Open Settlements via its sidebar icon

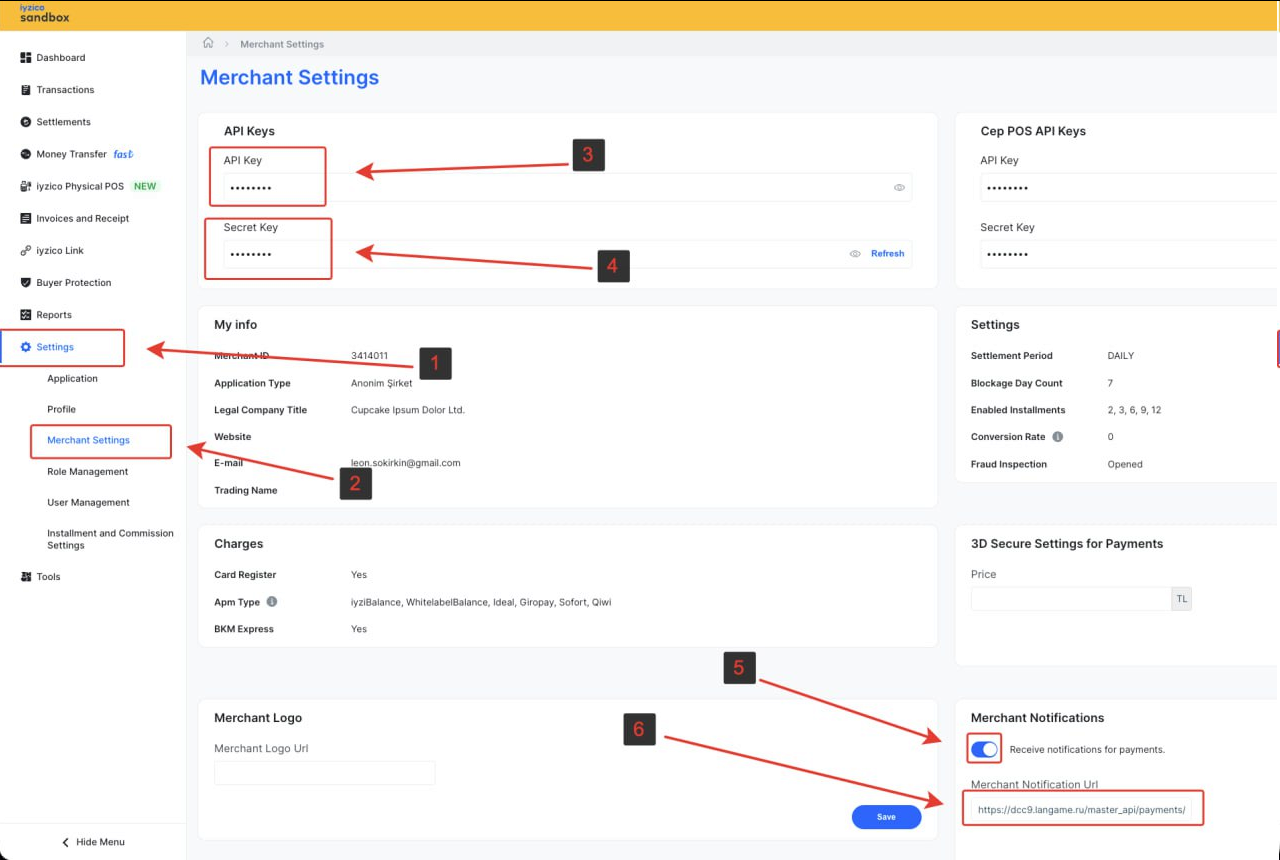pyautogui.click(x=26, y=122)
